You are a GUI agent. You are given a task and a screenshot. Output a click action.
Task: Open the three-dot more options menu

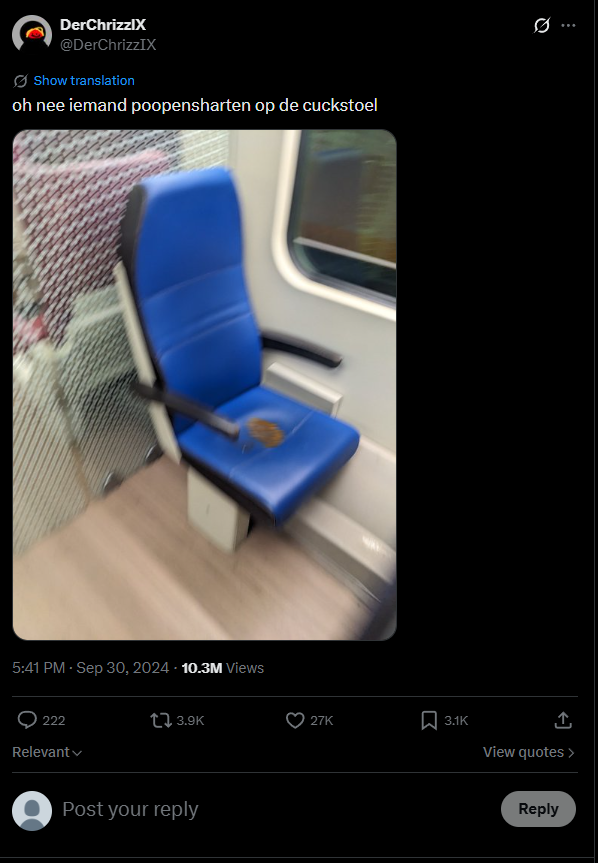point(568,25)
